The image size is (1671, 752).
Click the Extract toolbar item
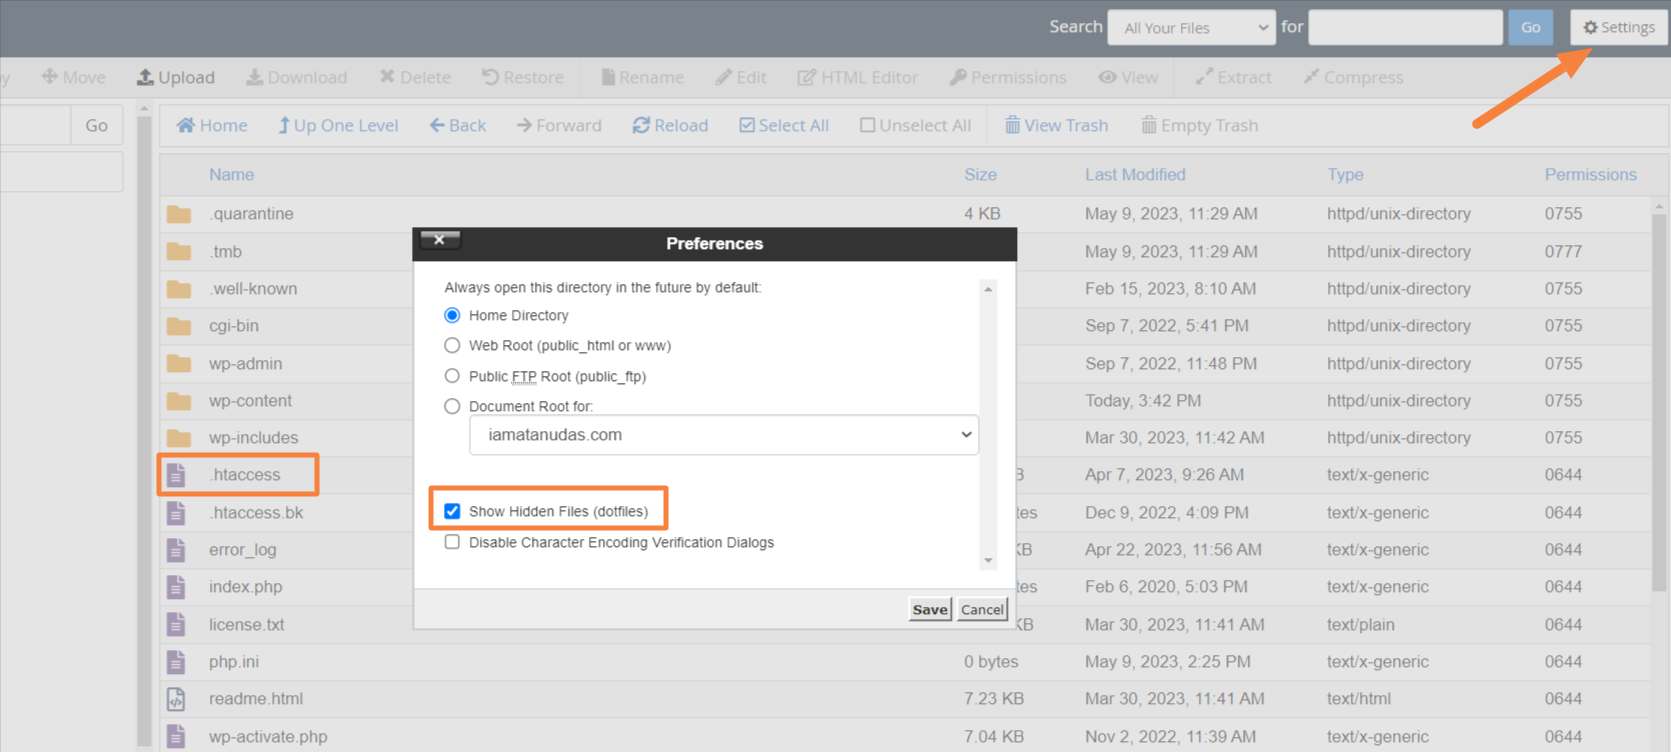point(1233,77)
